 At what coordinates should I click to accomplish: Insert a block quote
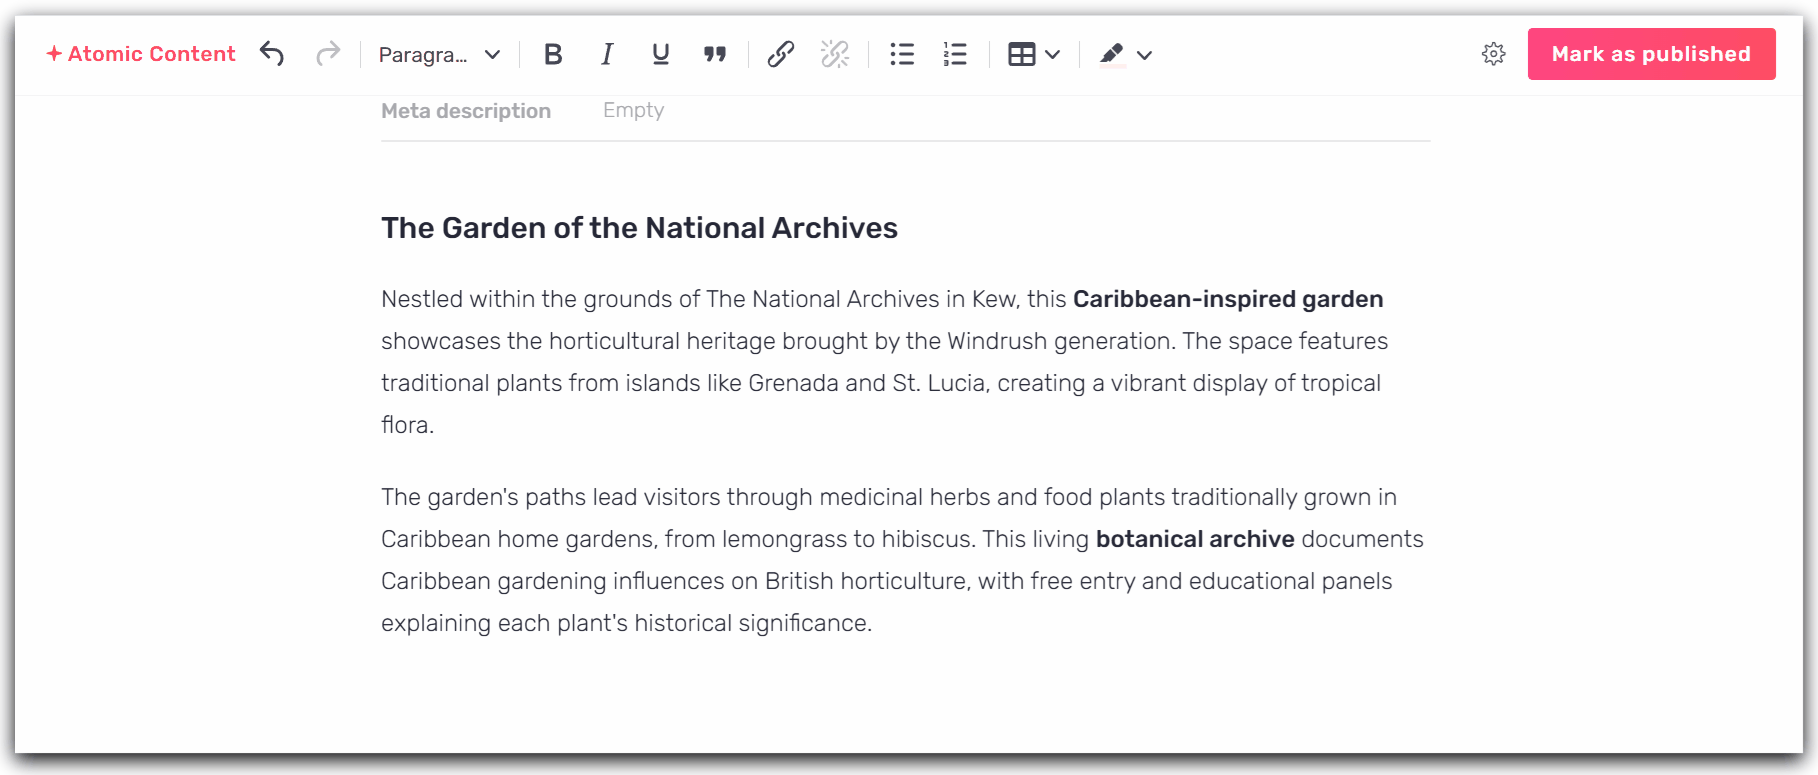(x=714, y=54)
